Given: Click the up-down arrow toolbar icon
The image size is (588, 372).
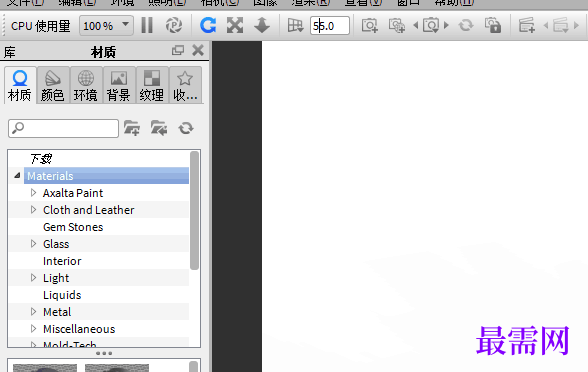Looking at the screenshot, I should coord(262,26).
